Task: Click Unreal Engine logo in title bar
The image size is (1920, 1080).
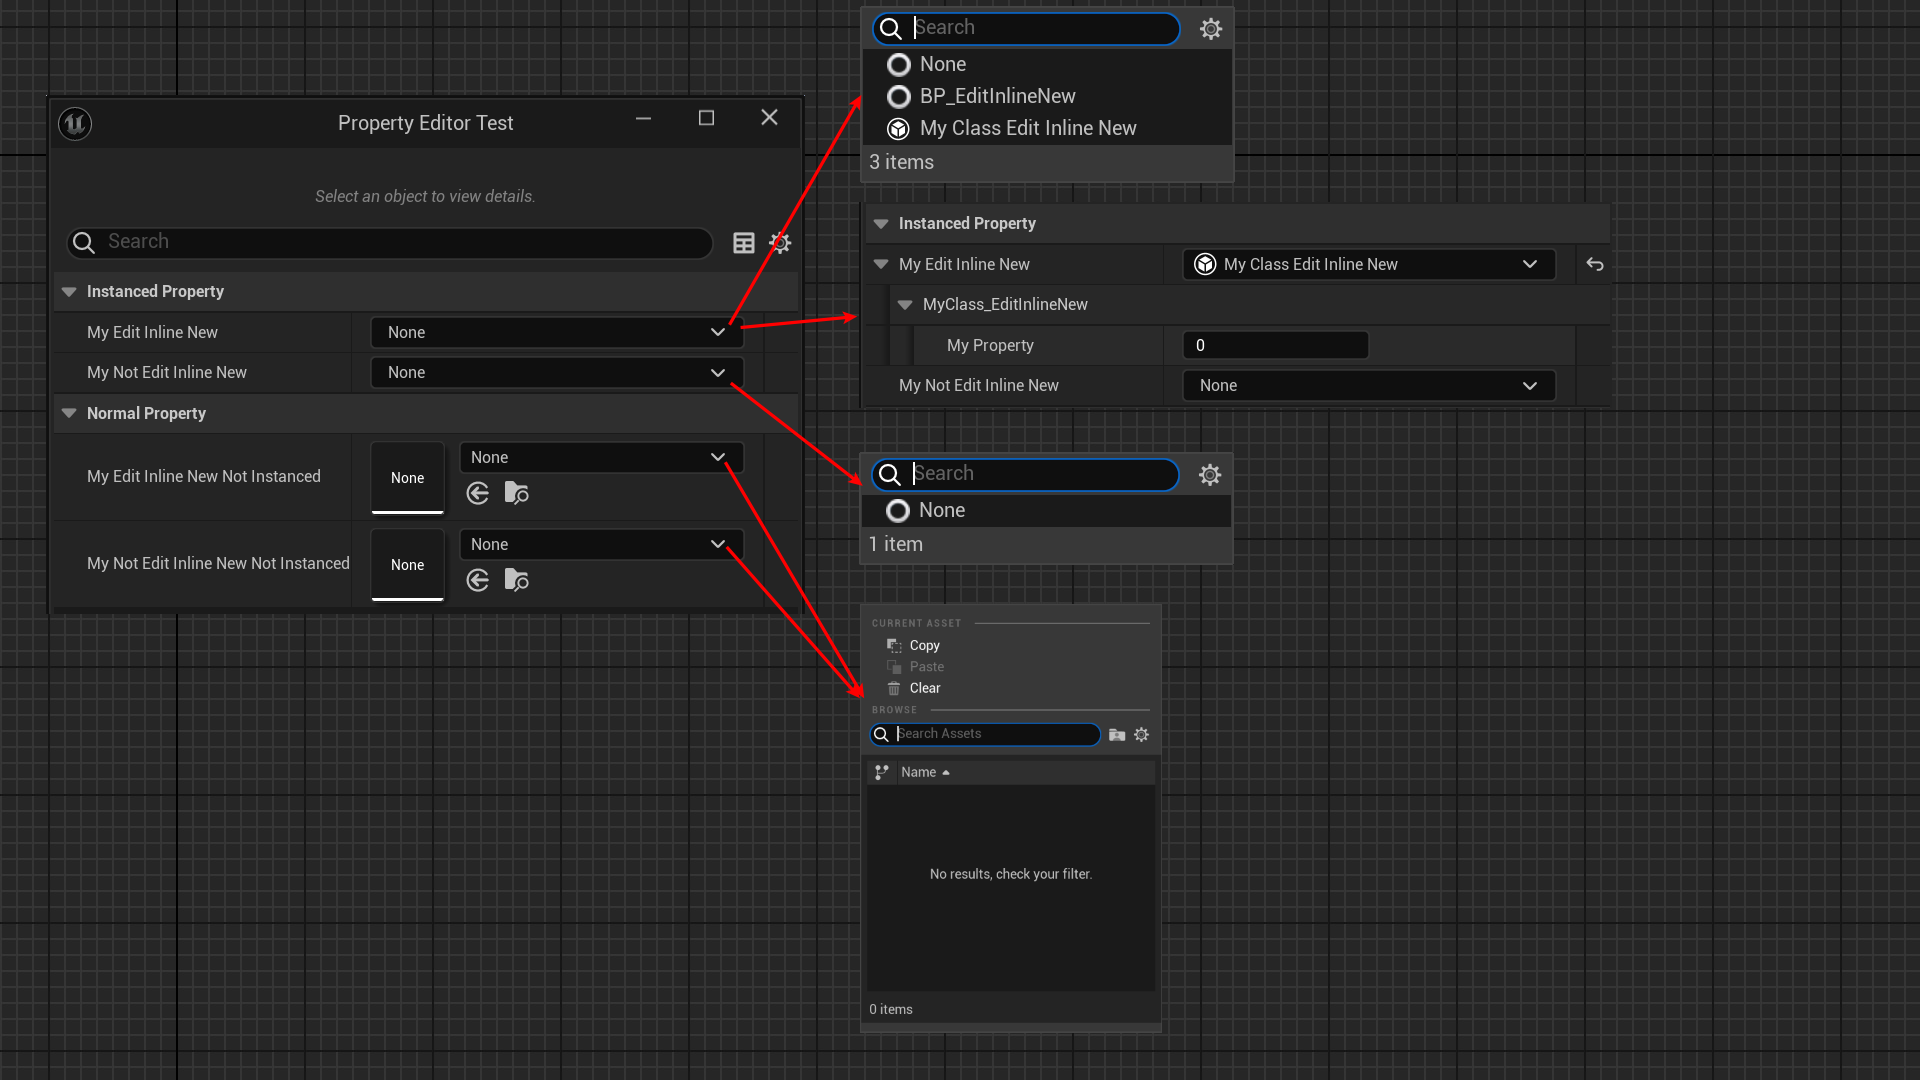Action: [x=75, y=124]
